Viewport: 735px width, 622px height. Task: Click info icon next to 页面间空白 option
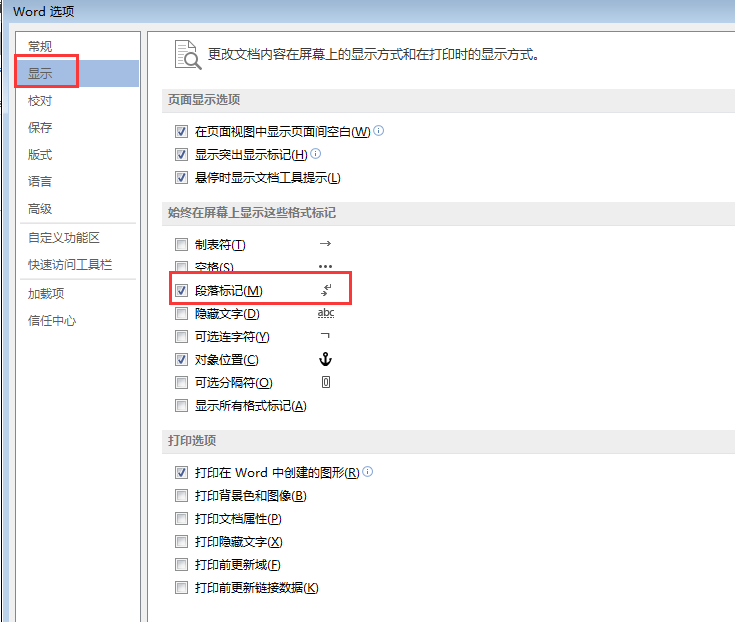[x=379, y=130]
